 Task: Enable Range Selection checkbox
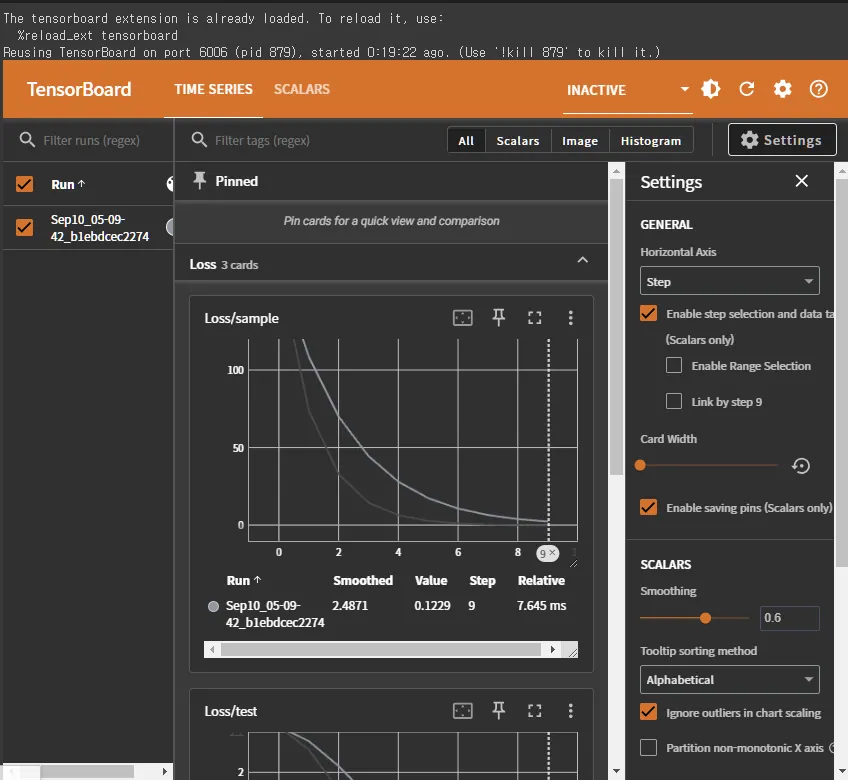675,366
